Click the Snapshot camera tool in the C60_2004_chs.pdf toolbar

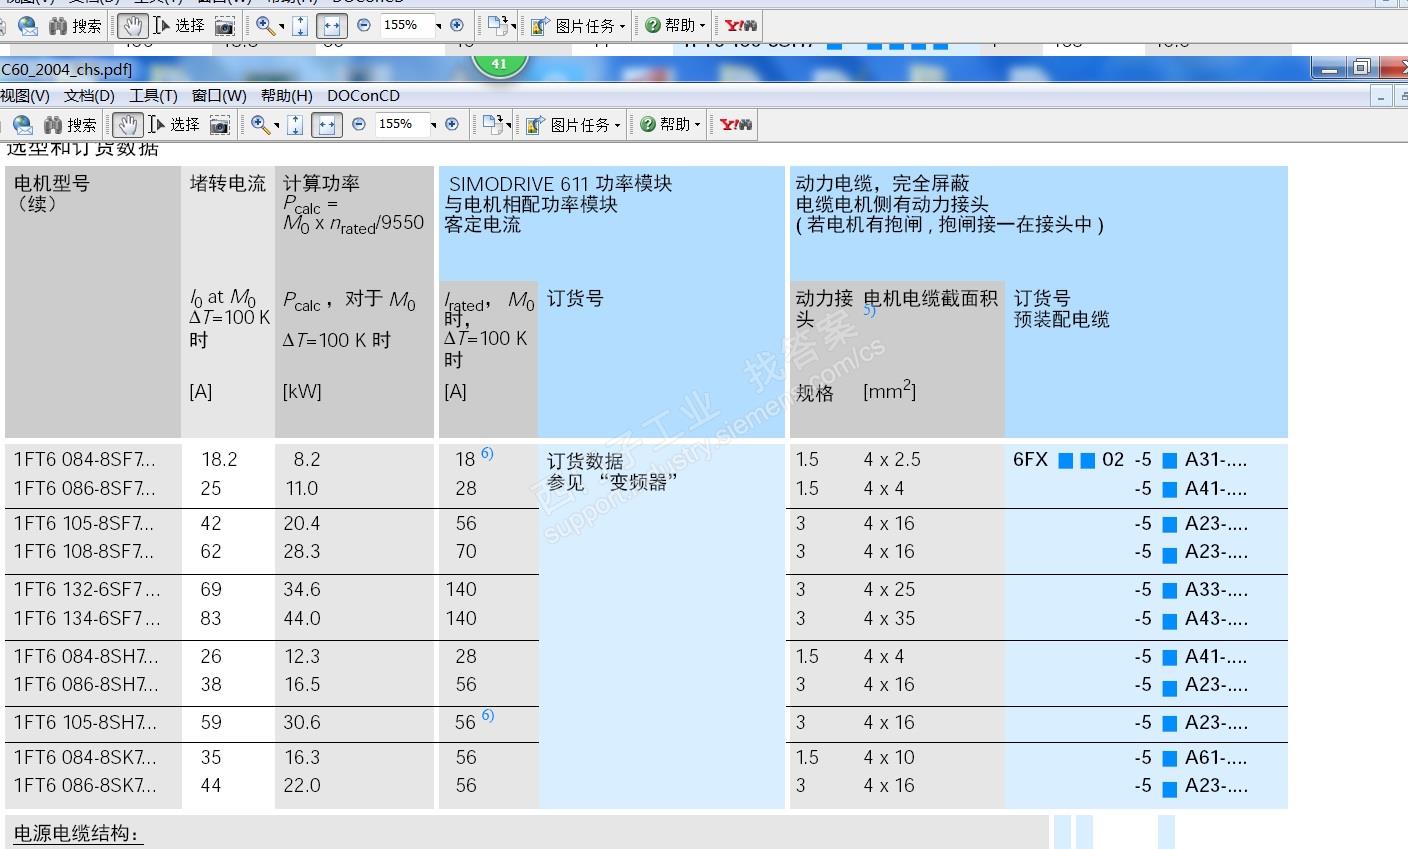[220, 124]
